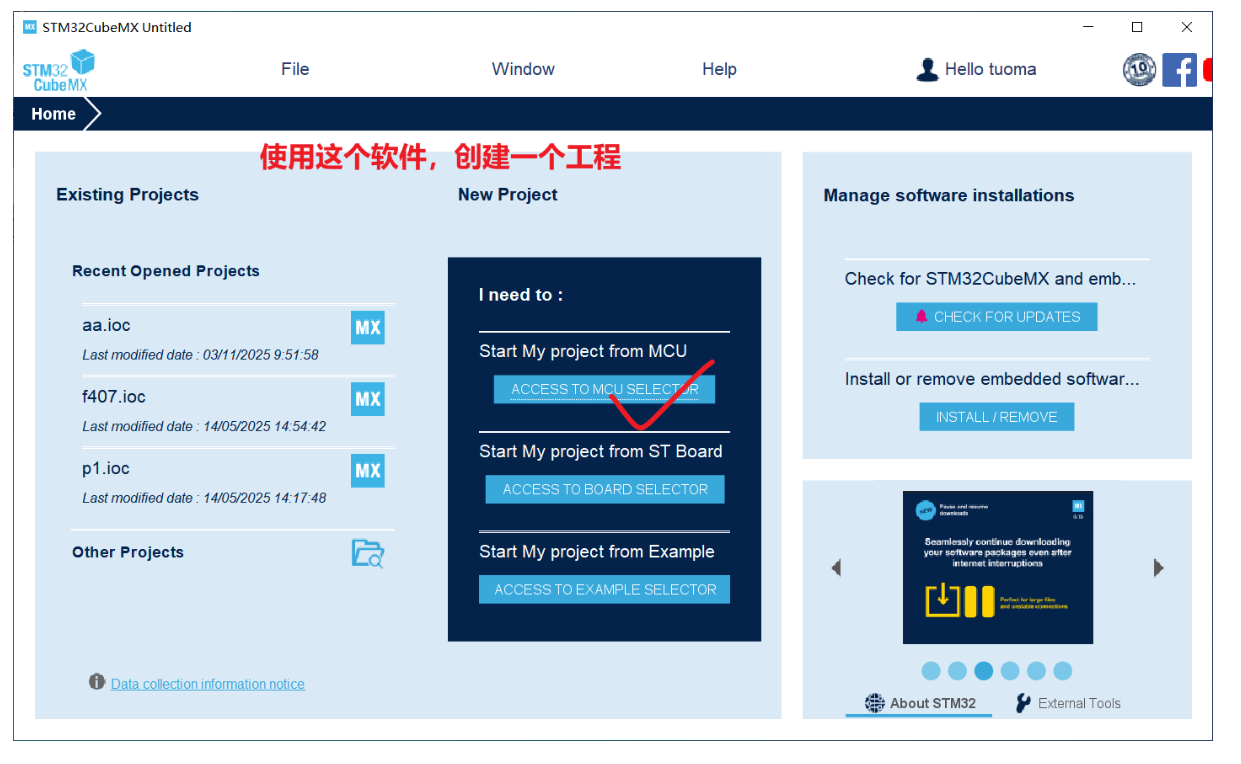Open the File menu
This screenshot has width=1241, height=764.
click(x=295, y=69)
